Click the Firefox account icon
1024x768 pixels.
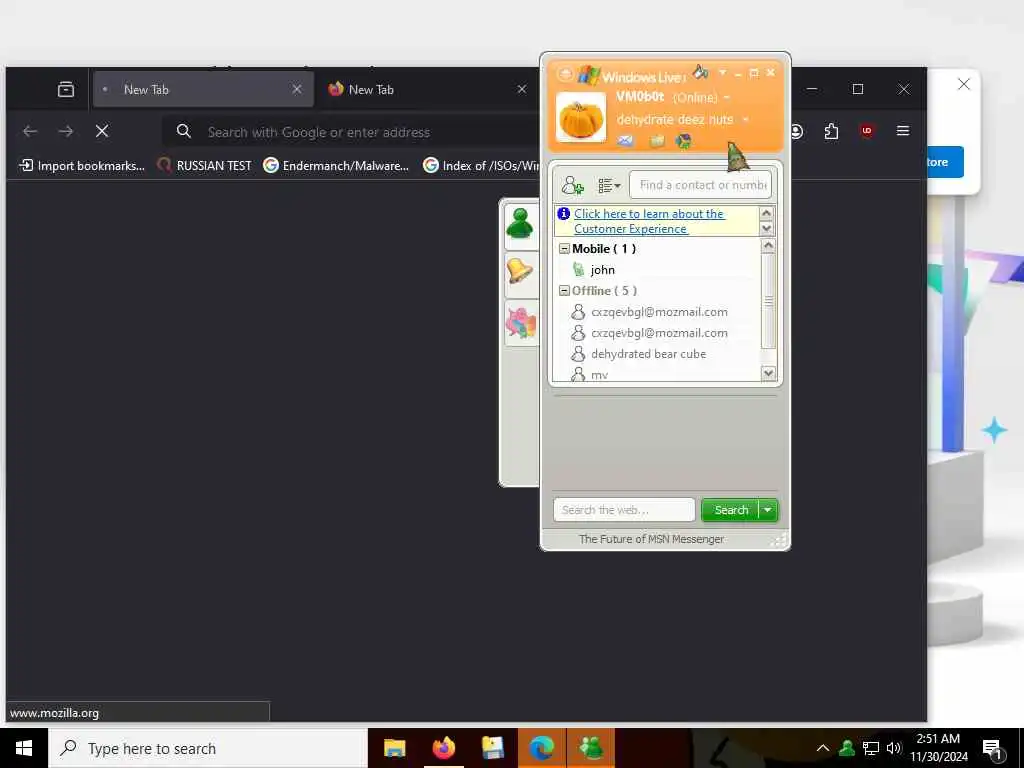797,131
